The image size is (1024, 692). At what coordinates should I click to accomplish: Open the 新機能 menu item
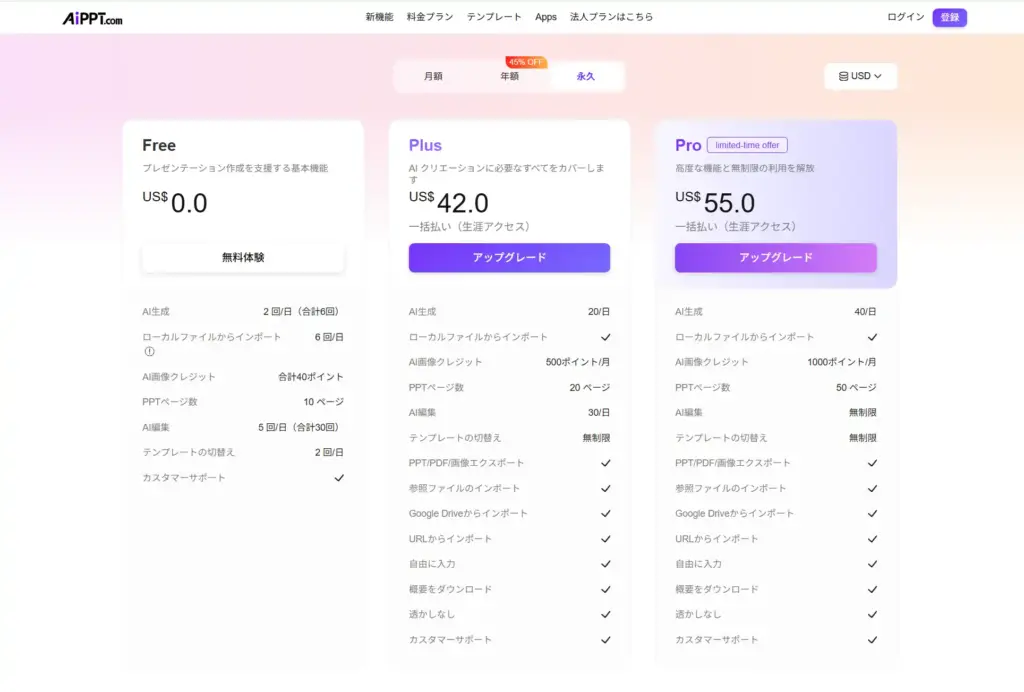click(x=379, y=17)
